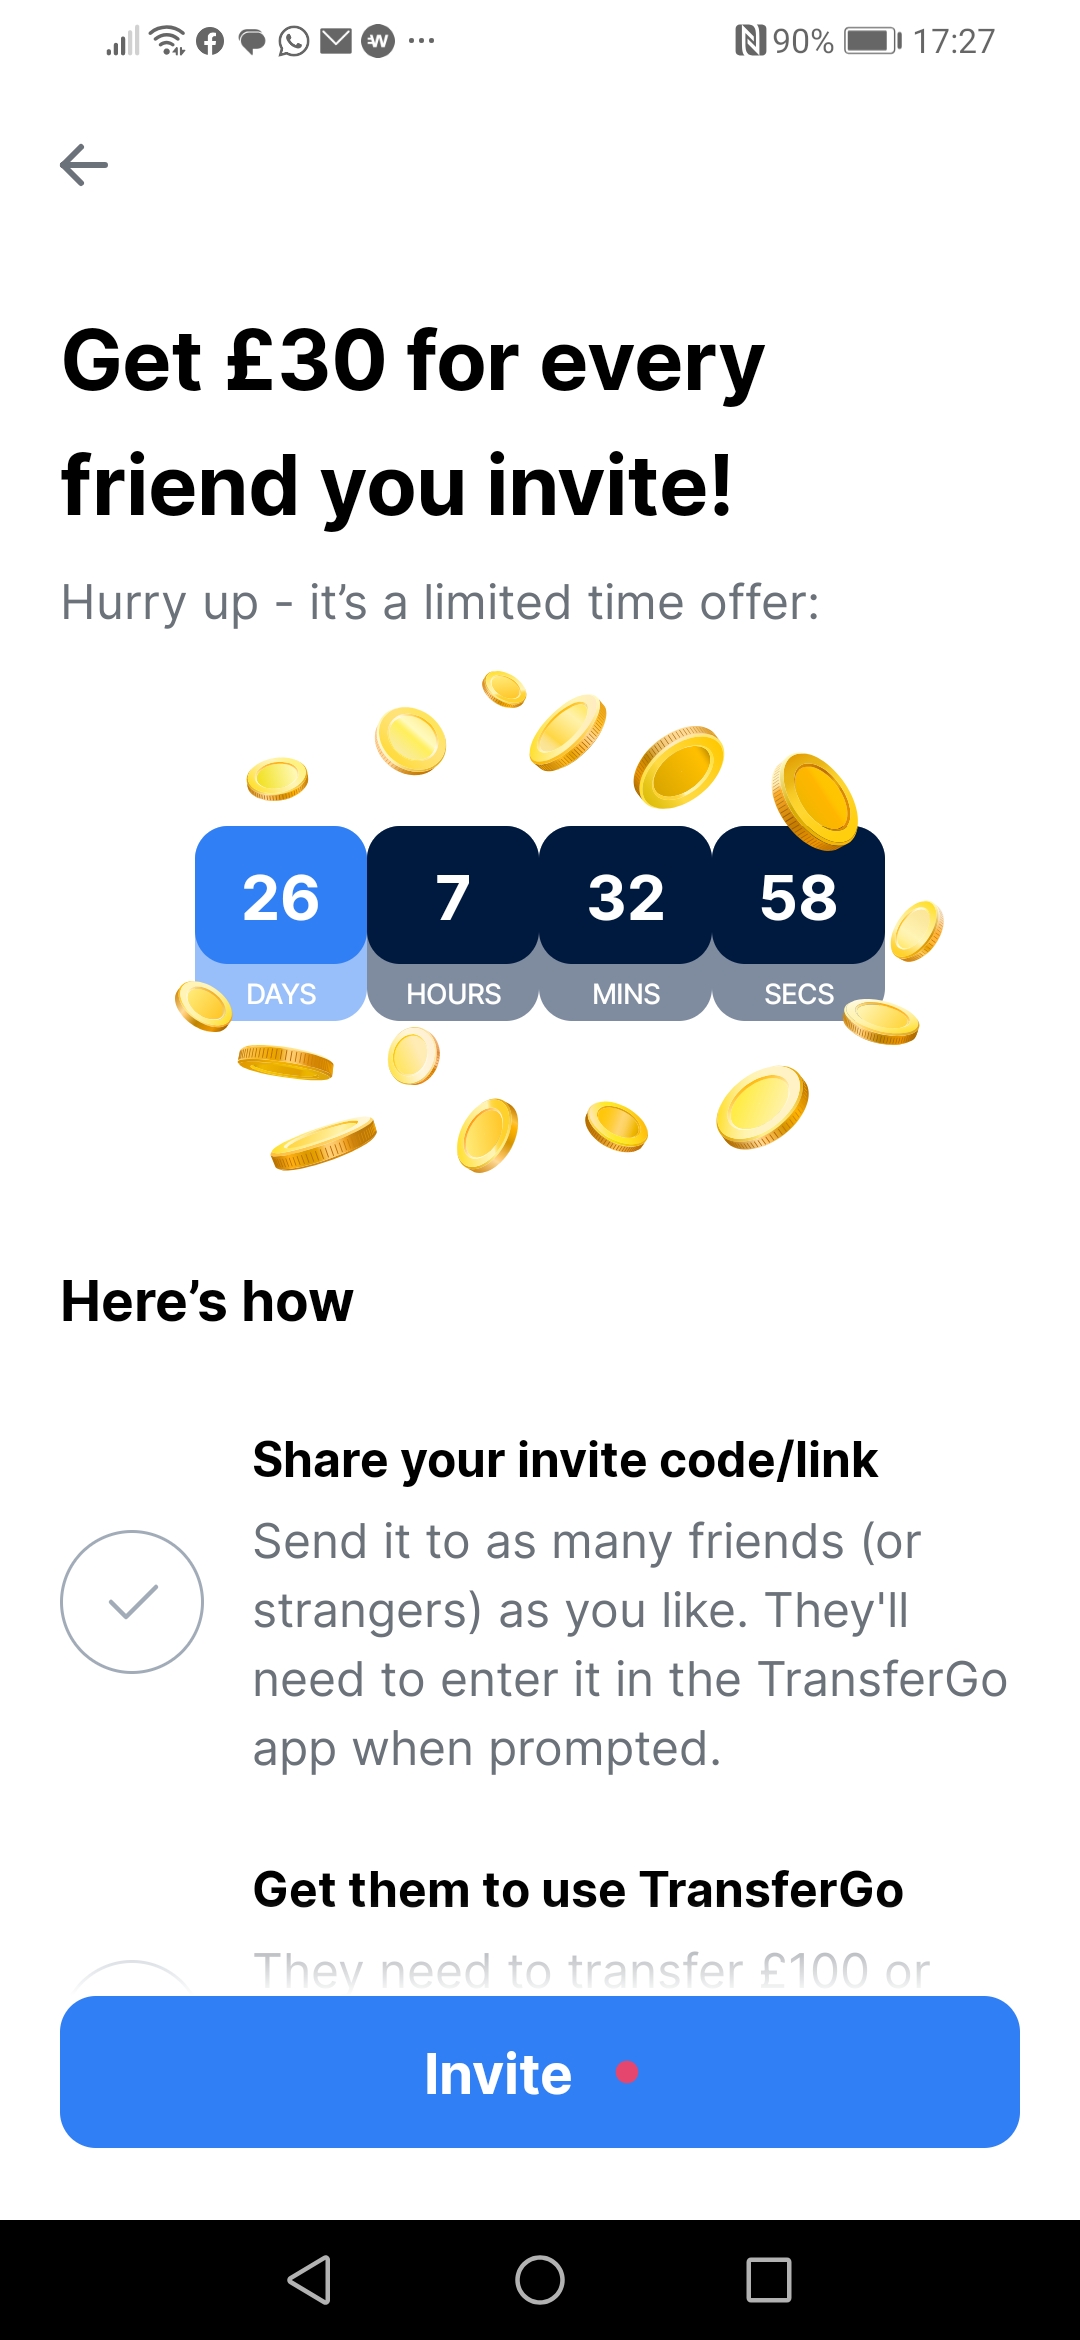Tap the checkmark circle beside share step
The height and width of the screenshot is (2340, 1080).
132,1601
